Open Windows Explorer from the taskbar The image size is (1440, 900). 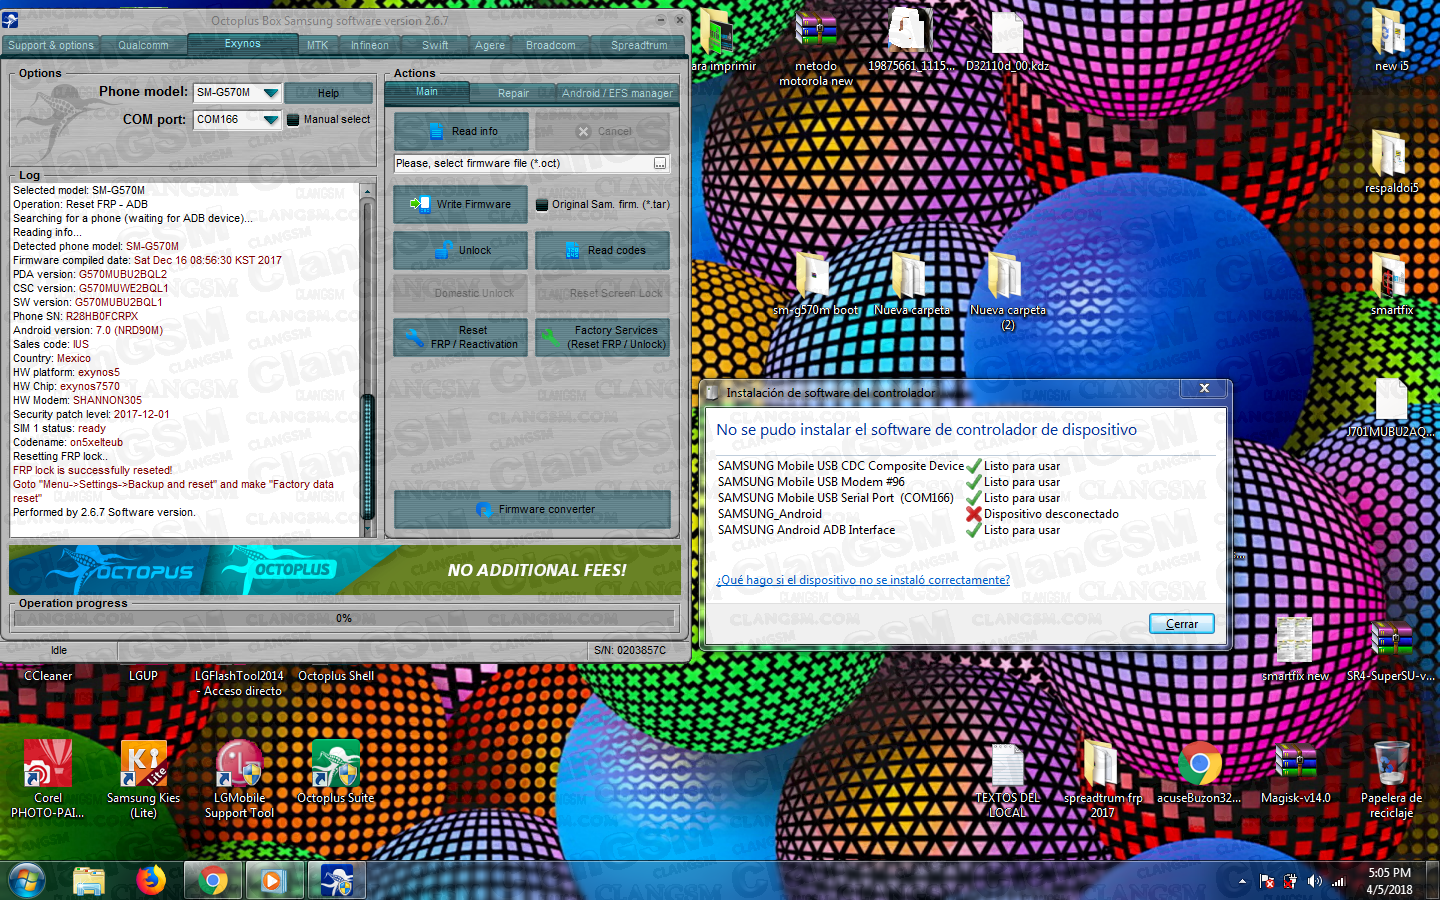89,880
